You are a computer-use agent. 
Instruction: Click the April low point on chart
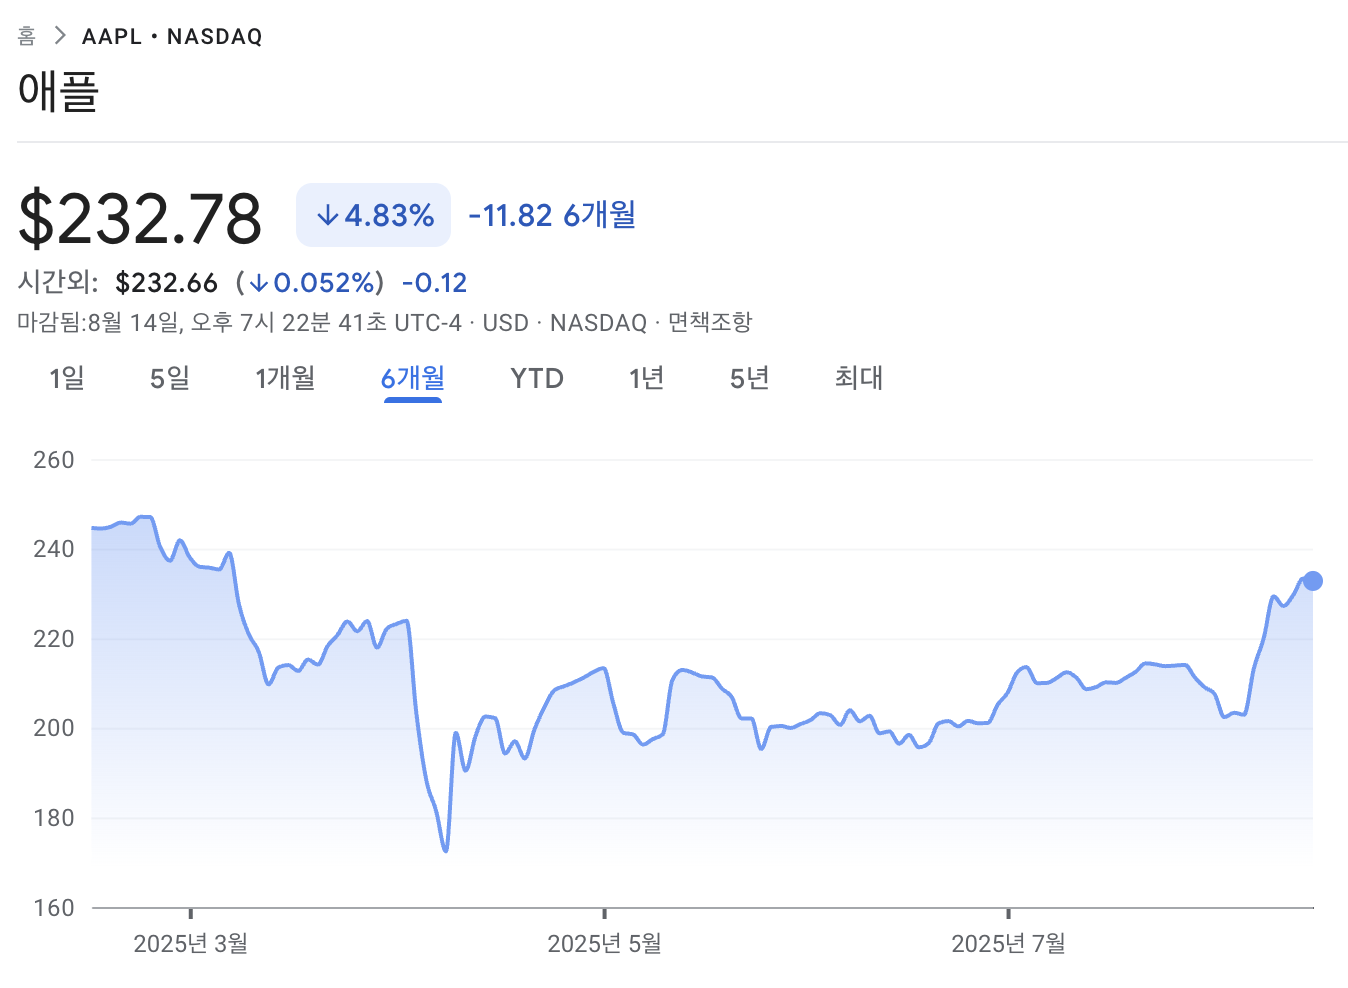(x=445, y=850)
